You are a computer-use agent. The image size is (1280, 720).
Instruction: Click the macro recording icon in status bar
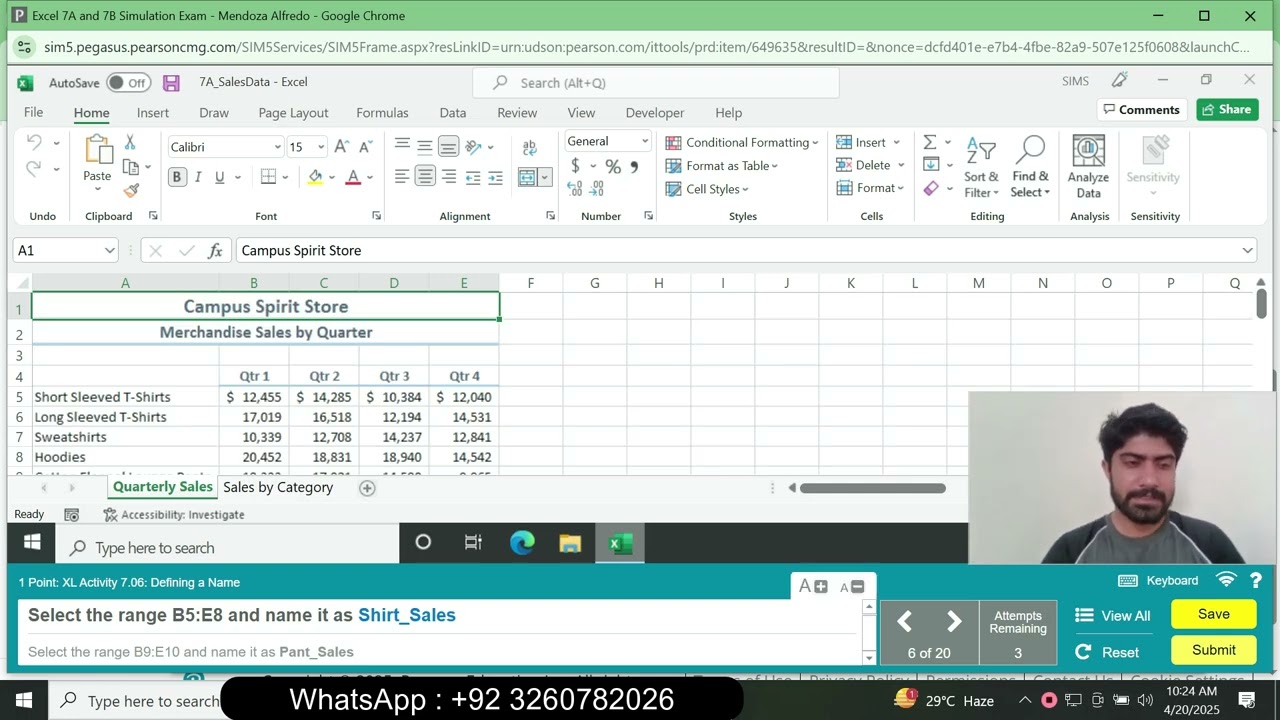72,515
